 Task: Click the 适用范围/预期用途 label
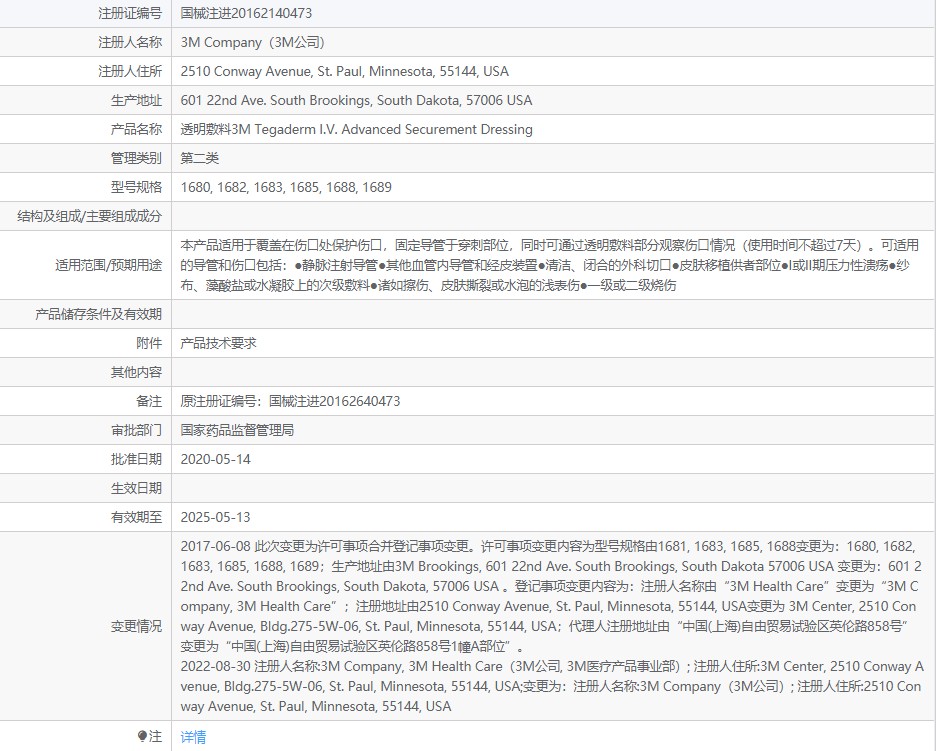click(x=109, y=265)
